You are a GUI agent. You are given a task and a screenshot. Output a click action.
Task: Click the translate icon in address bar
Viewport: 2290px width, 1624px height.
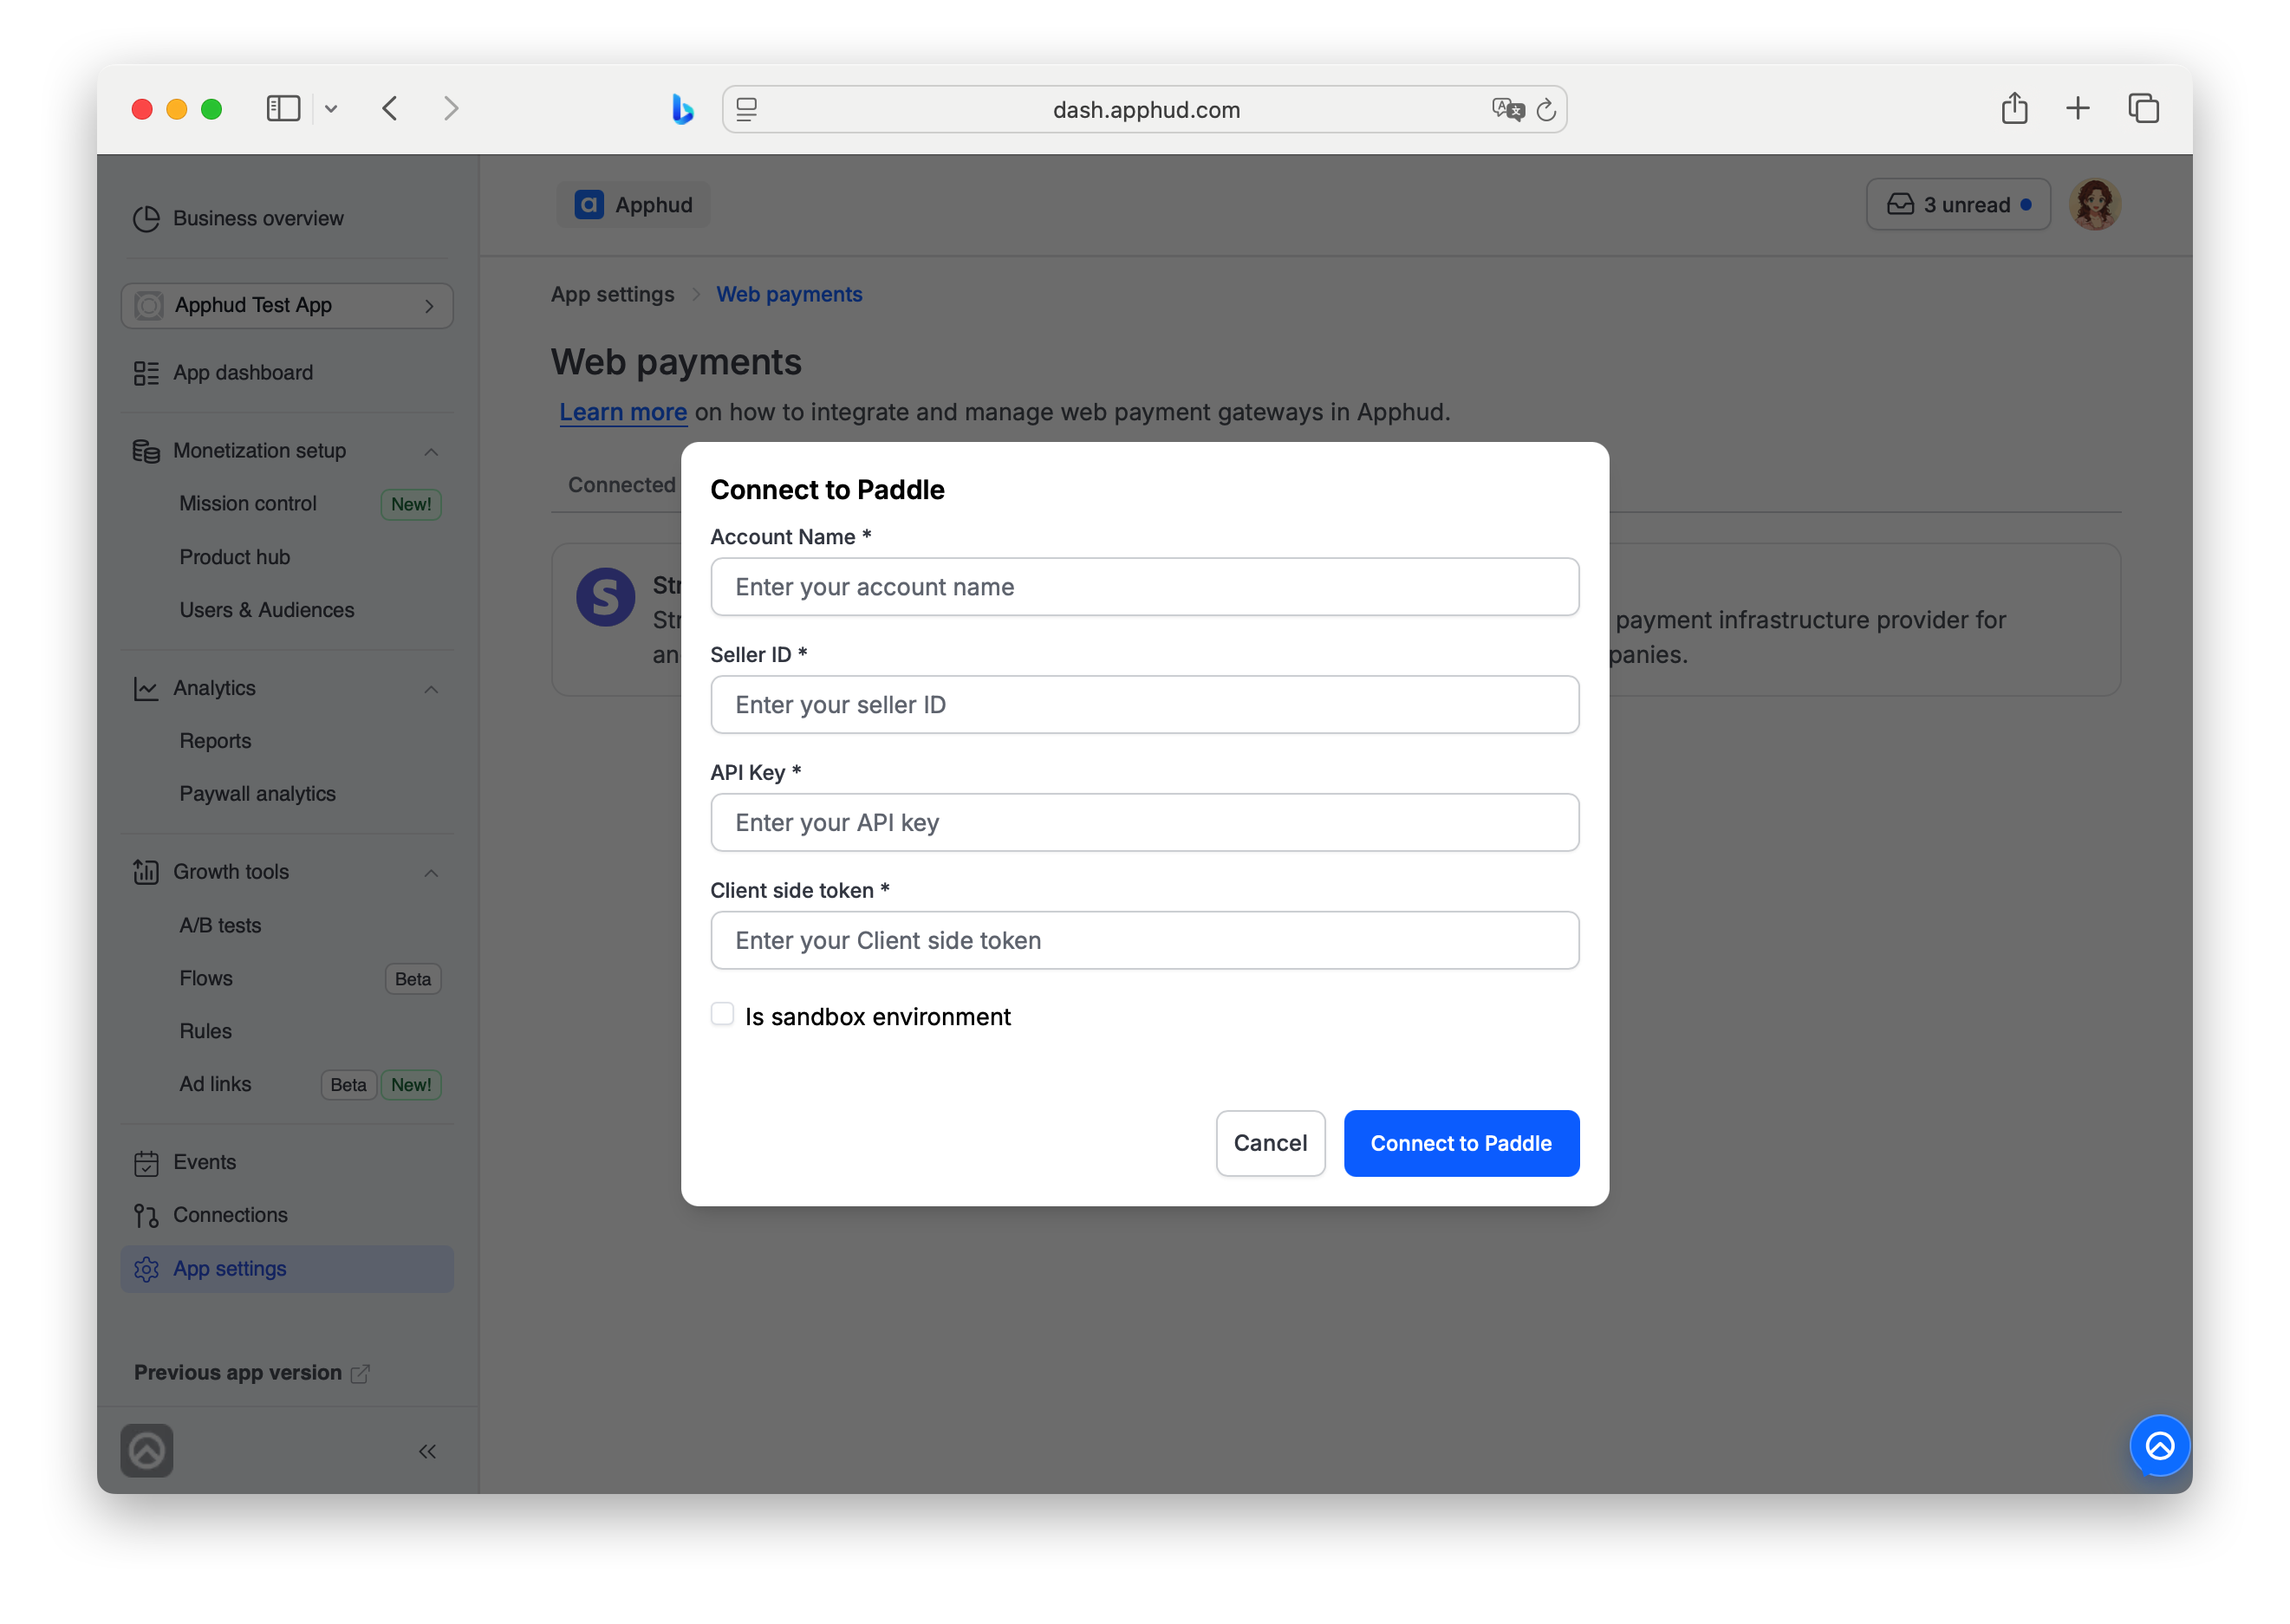coord(1507,109)
